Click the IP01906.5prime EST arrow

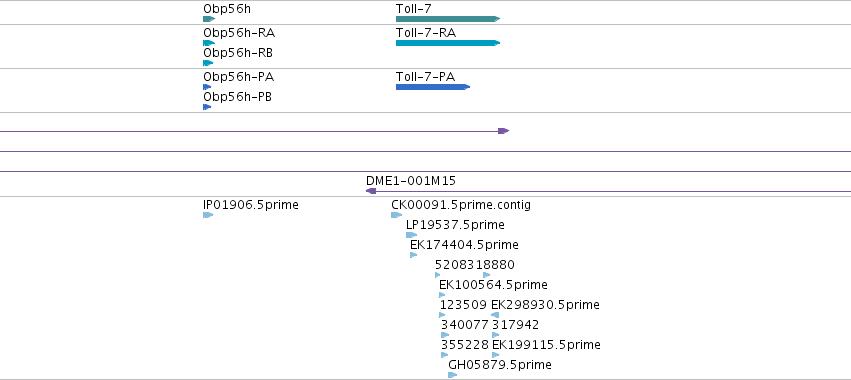pos(208,215)
